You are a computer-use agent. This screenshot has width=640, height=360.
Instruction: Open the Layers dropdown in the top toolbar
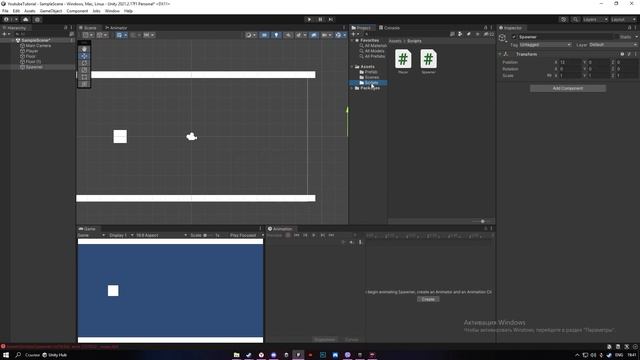coord(595,19)
